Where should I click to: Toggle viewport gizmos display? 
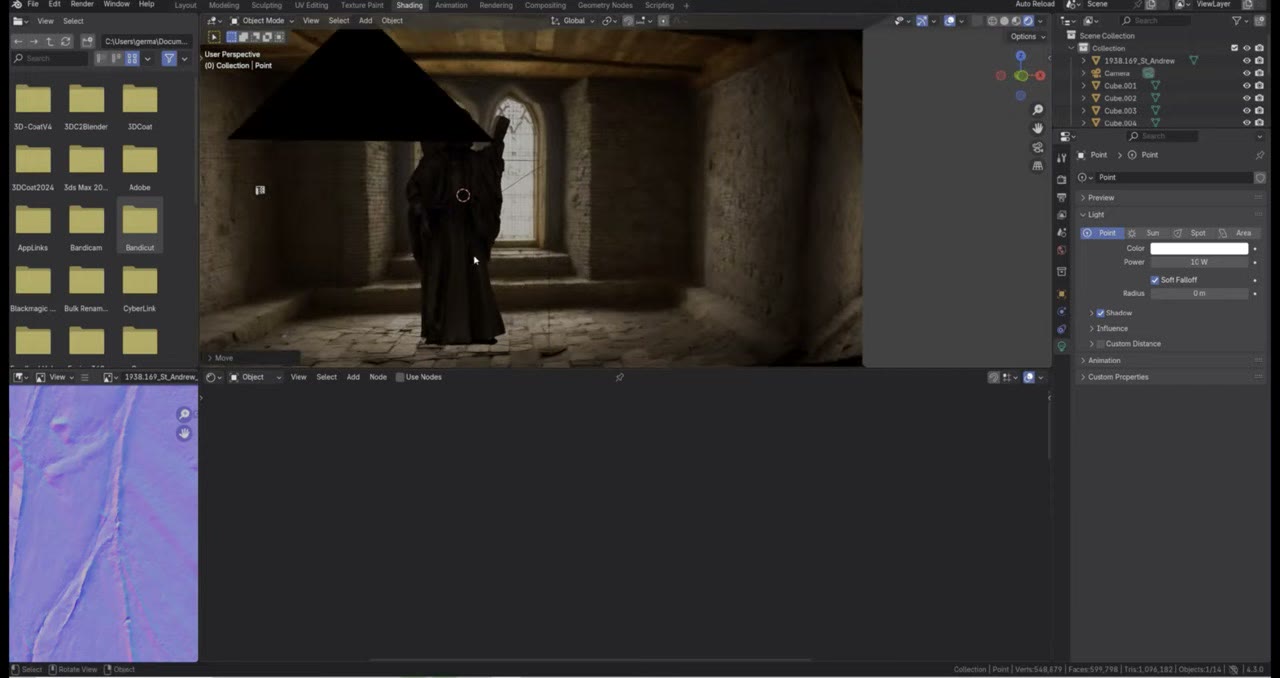[922, 21]
